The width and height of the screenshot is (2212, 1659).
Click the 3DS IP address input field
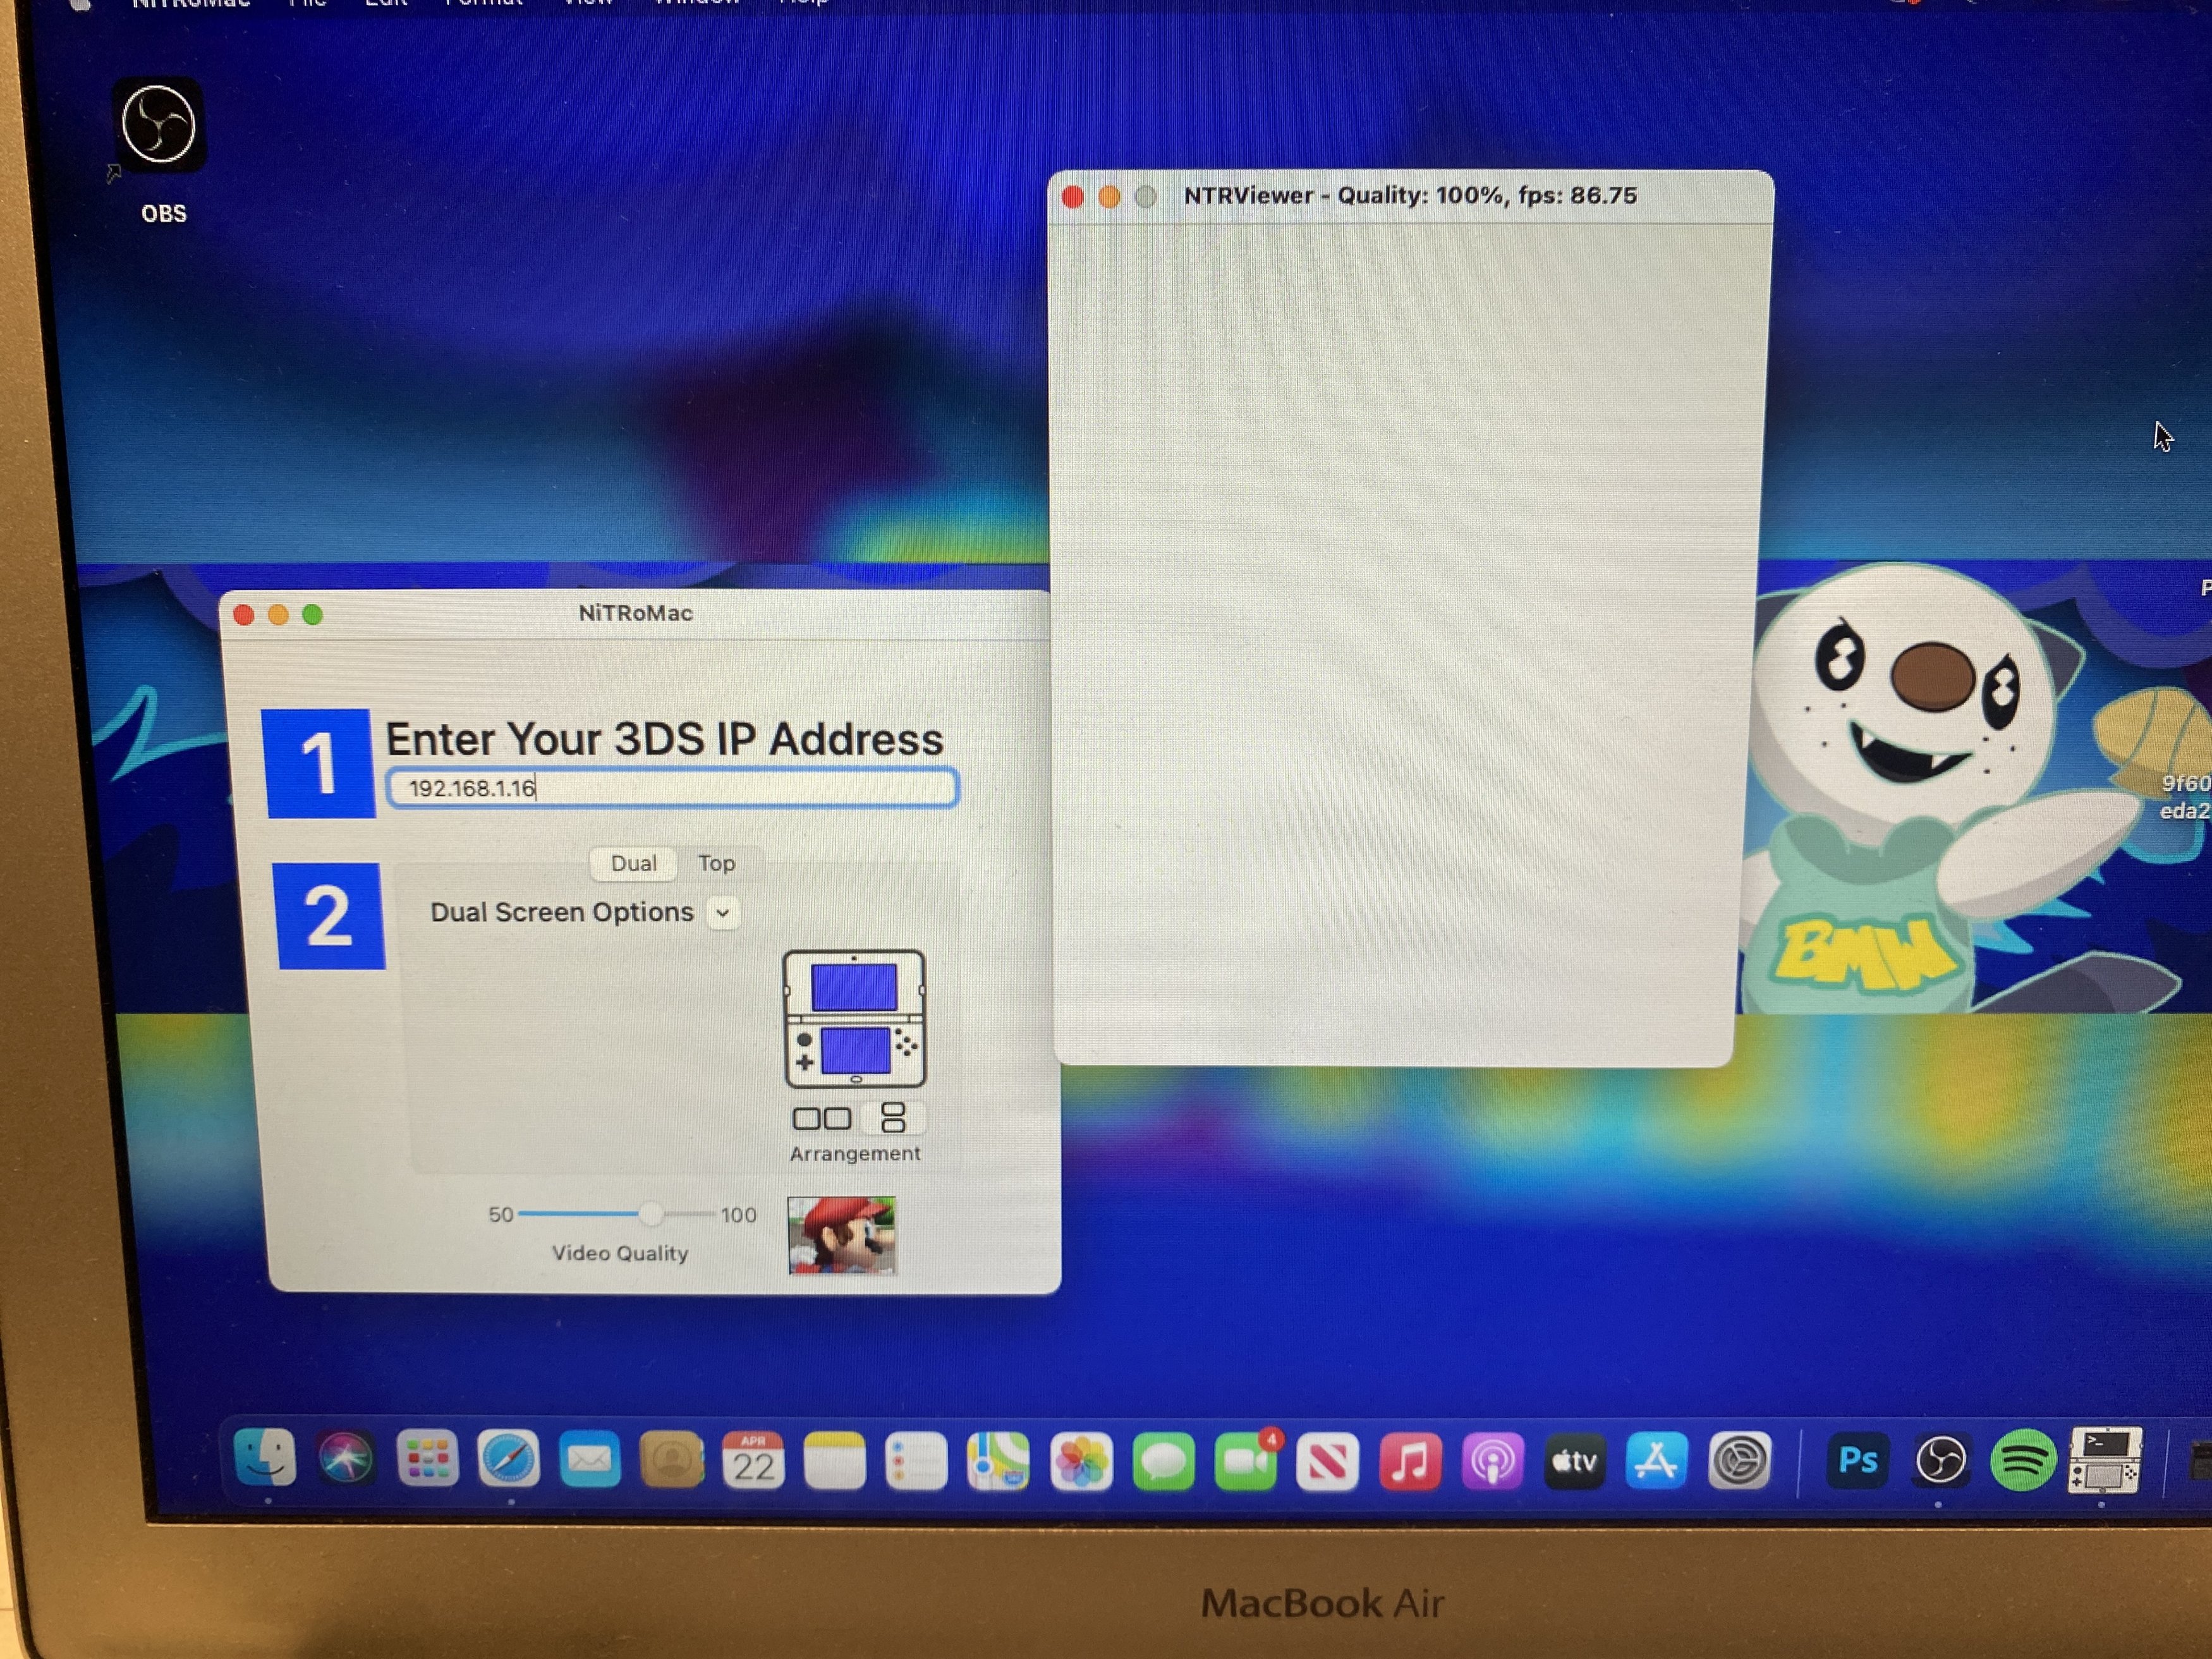(672, 788)
